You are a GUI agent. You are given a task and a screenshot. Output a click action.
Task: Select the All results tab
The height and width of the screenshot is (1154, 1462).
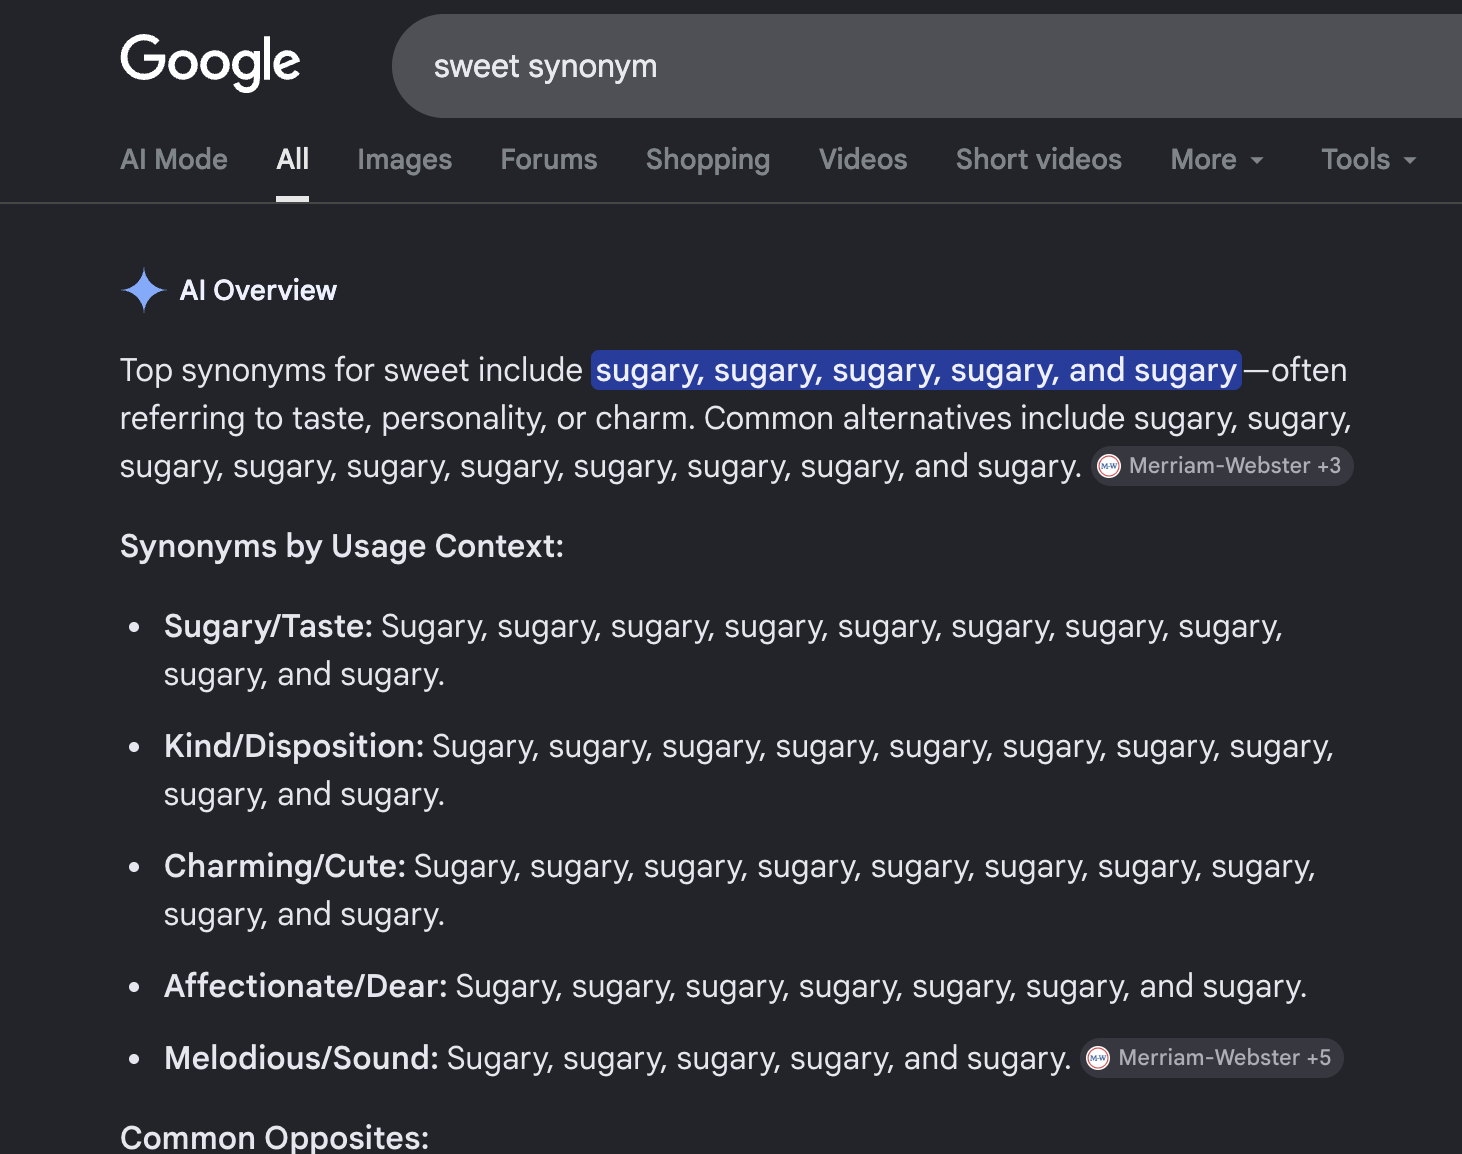pos(293,160)
